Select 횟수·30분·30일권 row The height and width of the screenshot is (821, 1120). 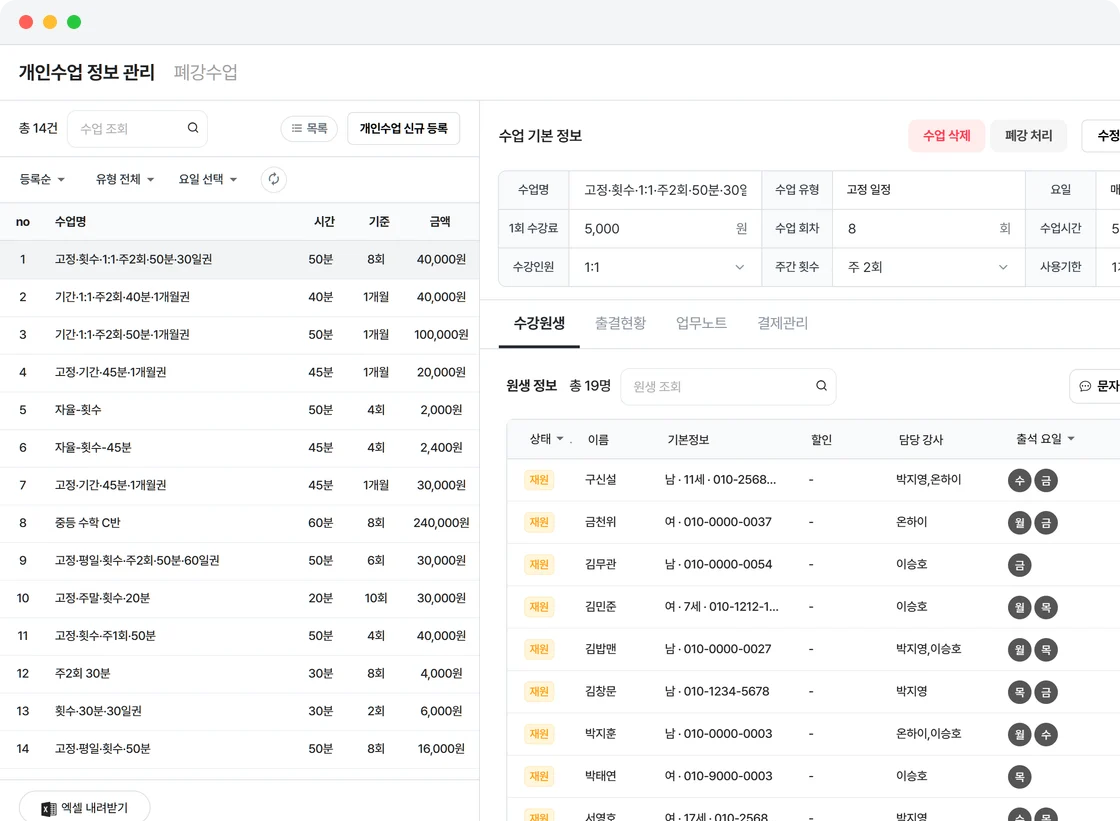pos(239,711)
